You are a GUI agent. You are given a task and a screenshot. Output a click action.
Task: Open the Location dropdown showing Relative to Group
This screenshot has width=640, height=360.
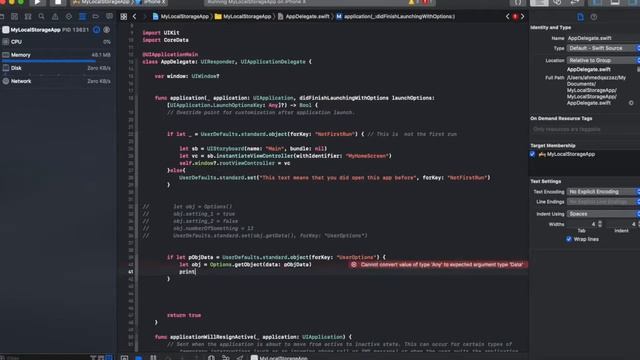tap(603, 60)
